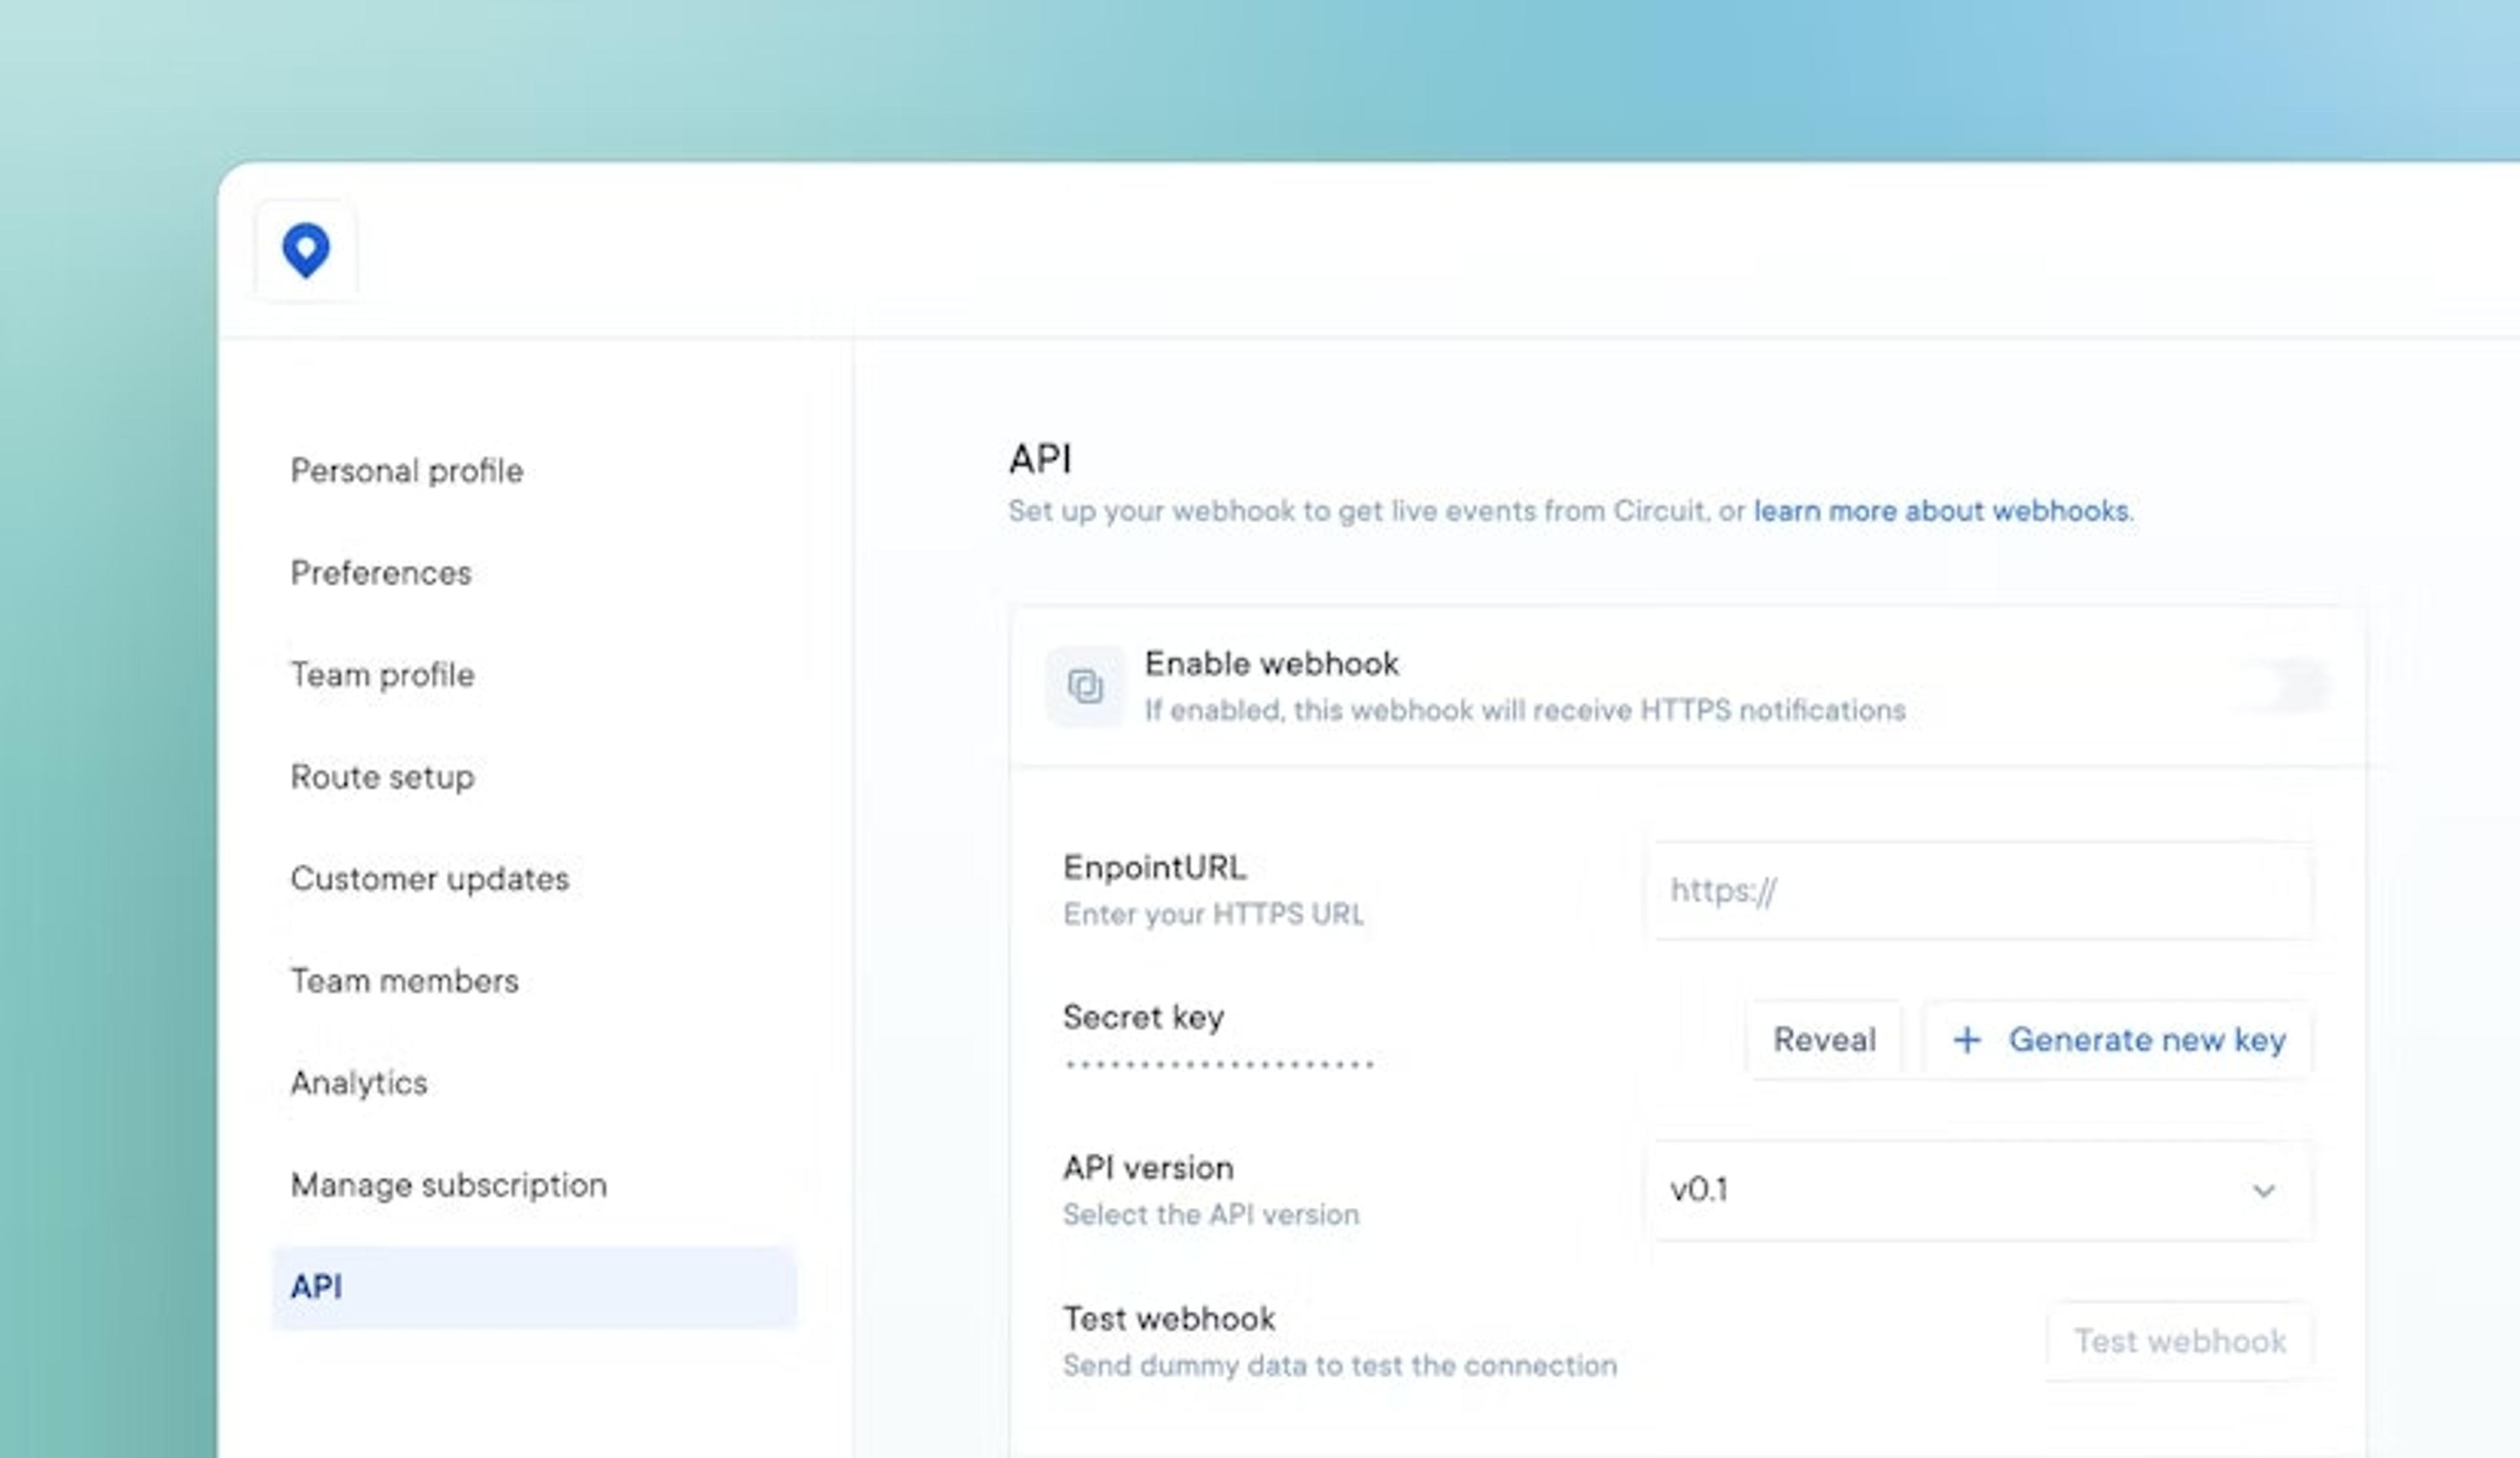Click the chevron arrow in the v0.1 selector

coord(2263,1190)
